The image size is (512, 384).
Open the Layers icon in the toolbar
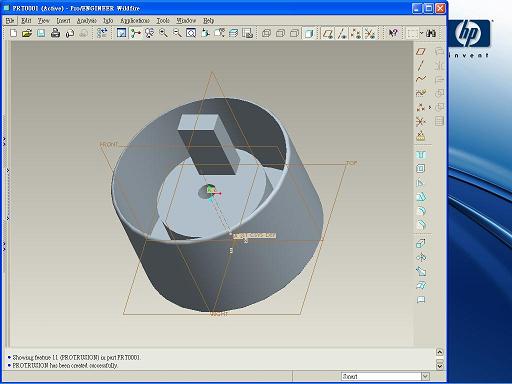pos(233,33)
